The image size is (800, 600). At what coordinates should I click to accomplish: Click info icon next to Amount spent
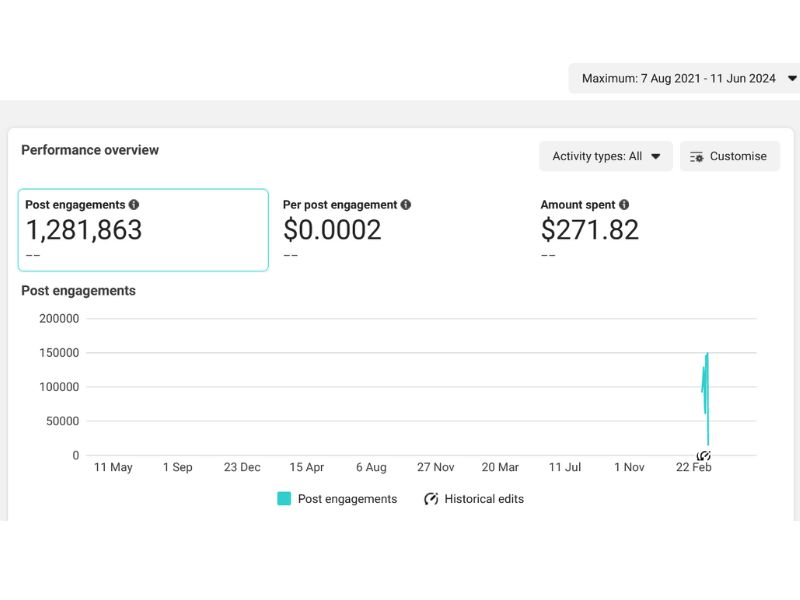(x=624, y=205)
